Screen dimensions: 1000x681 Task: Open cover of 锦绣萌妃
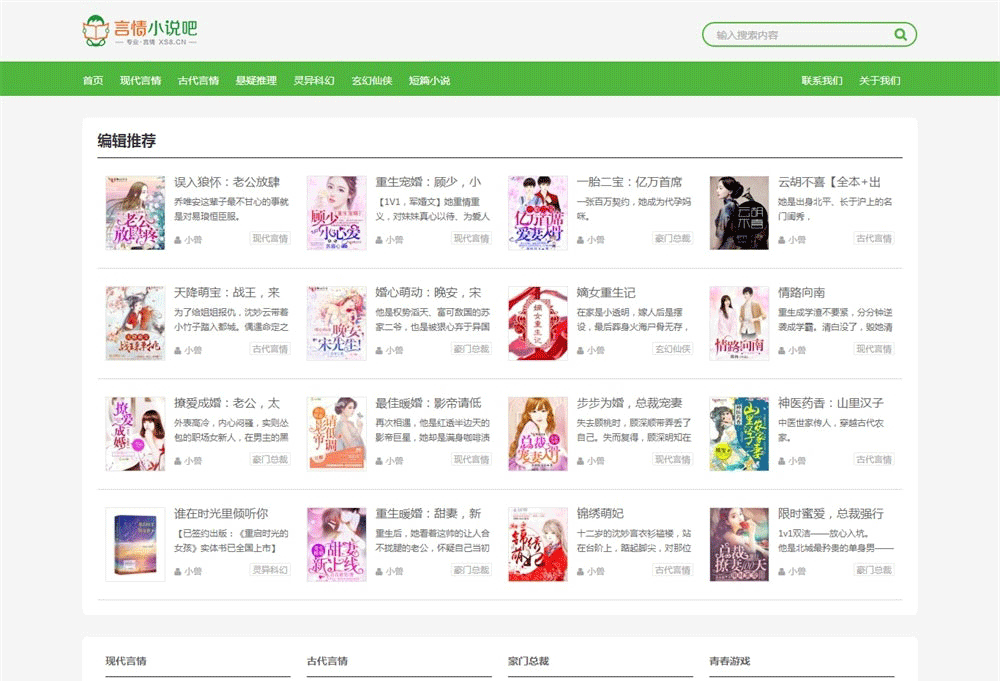[538, 544]
